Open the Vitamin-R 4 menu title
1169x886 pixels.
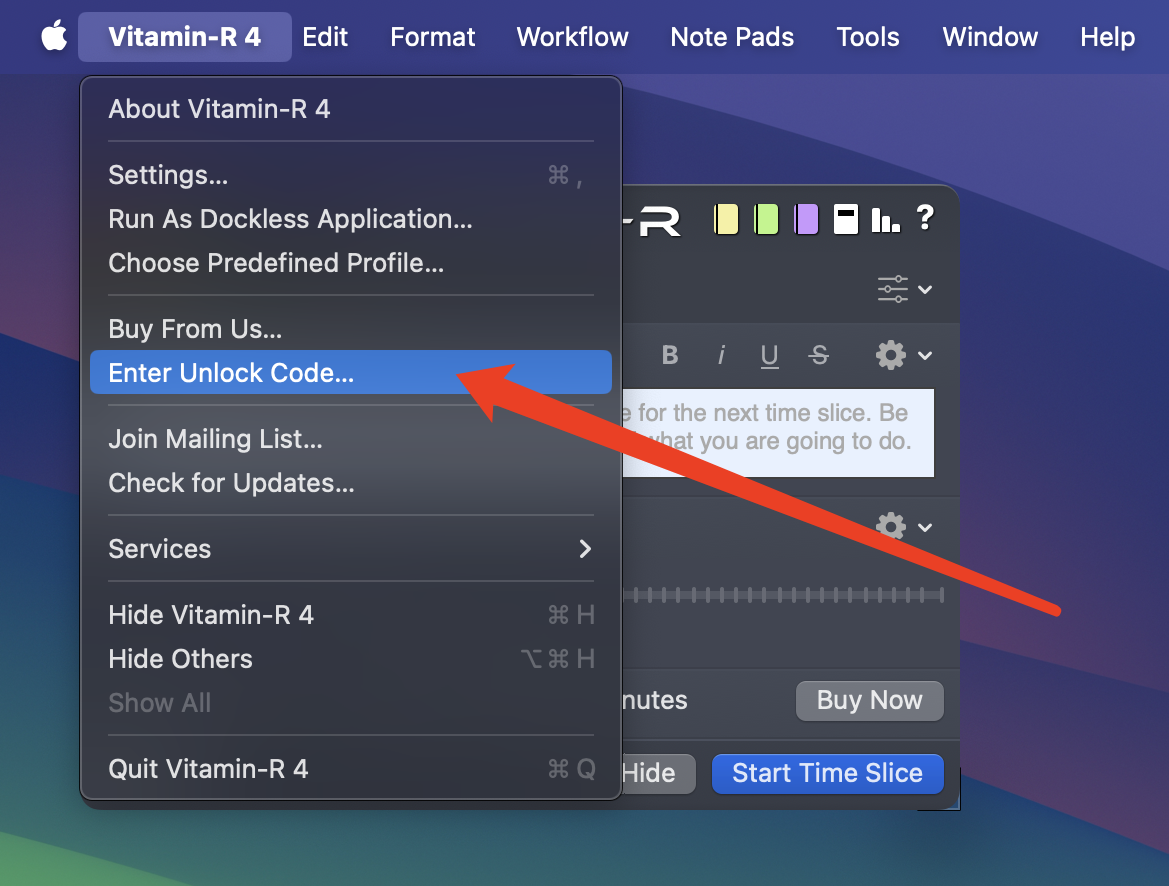(185, 37)
